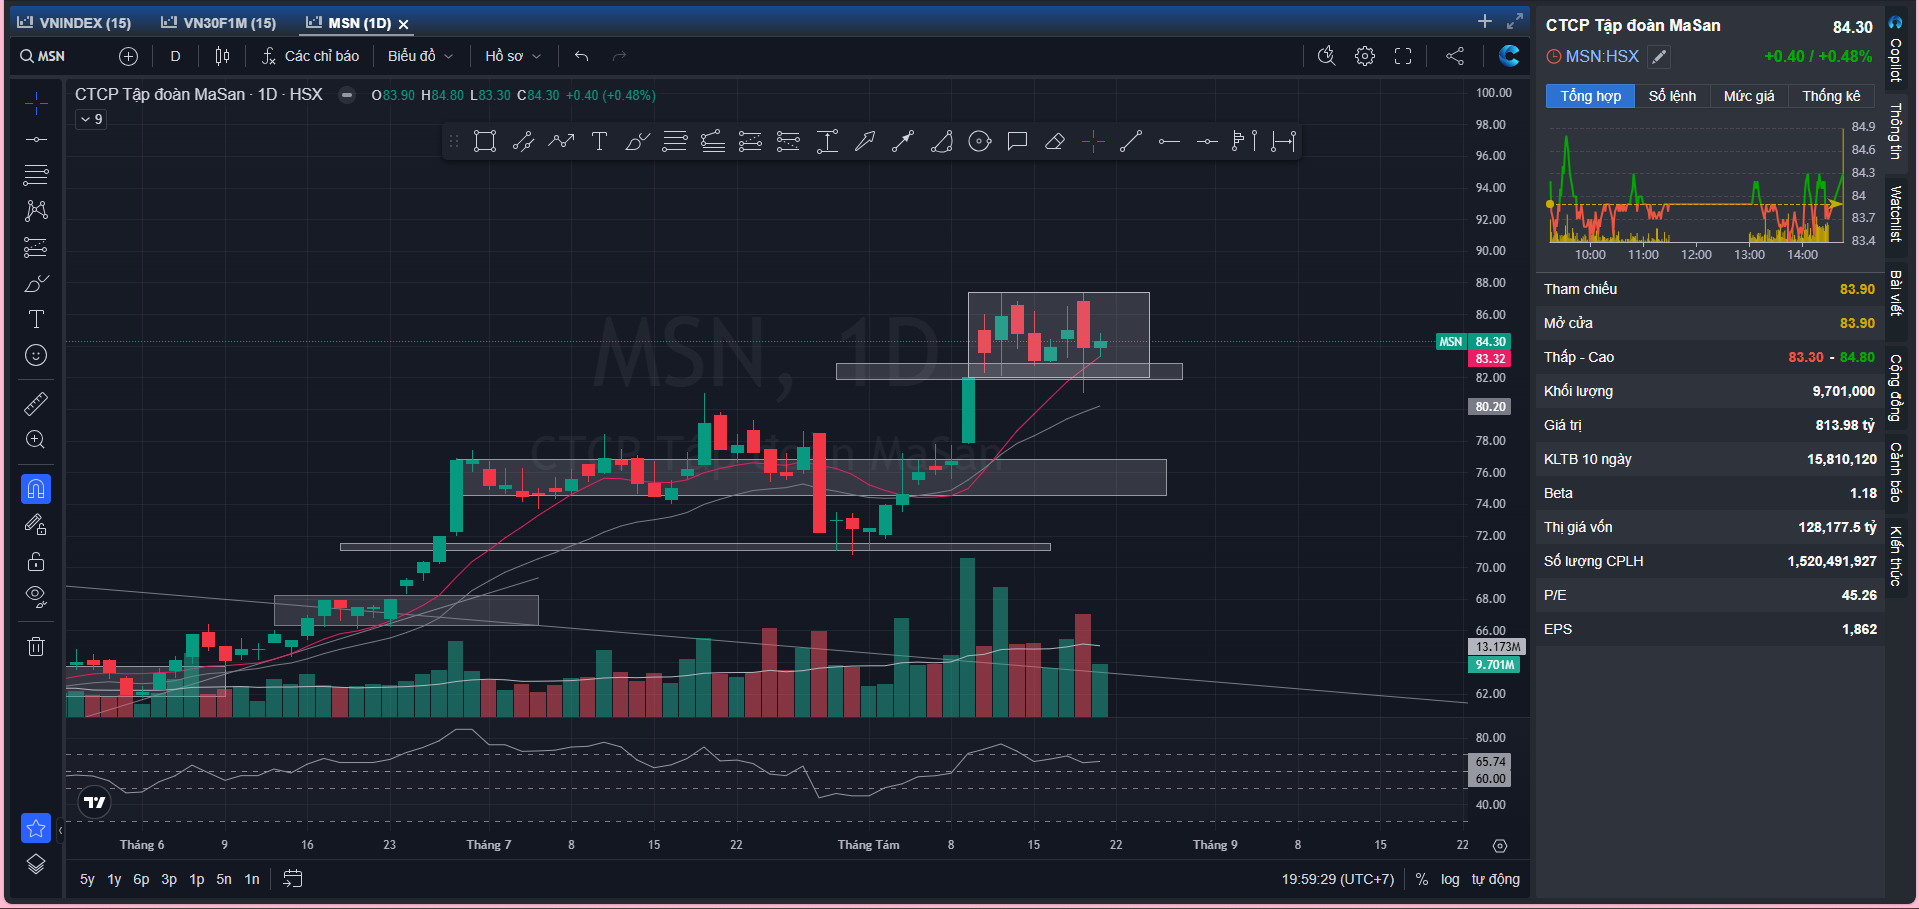Click the 'Khối lượng' value 9,701,000
Image resolution: width=1919 pixels, height=909 pixels.
click(1843, 391)
